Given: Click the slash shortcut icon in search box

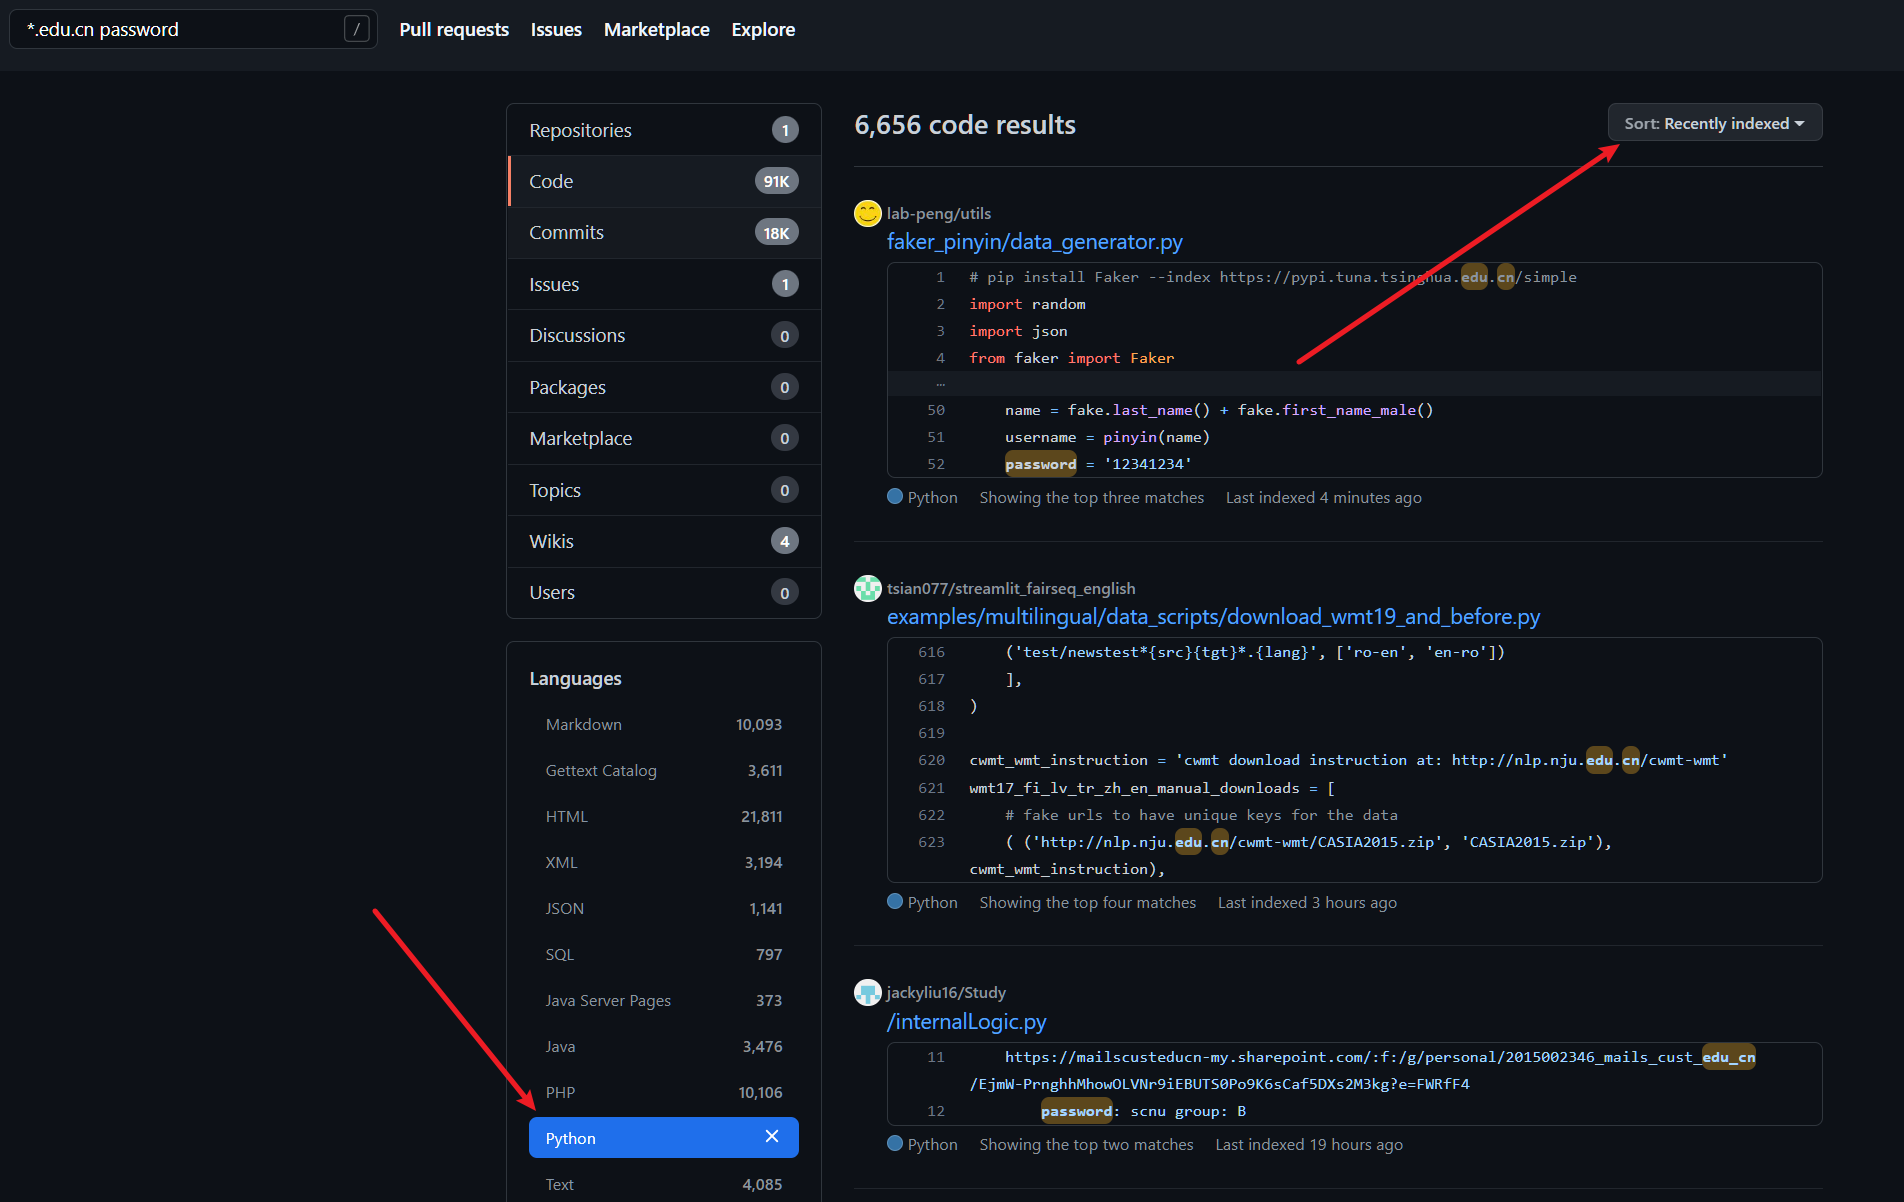Looking at the screenshot, I should 356,29.
